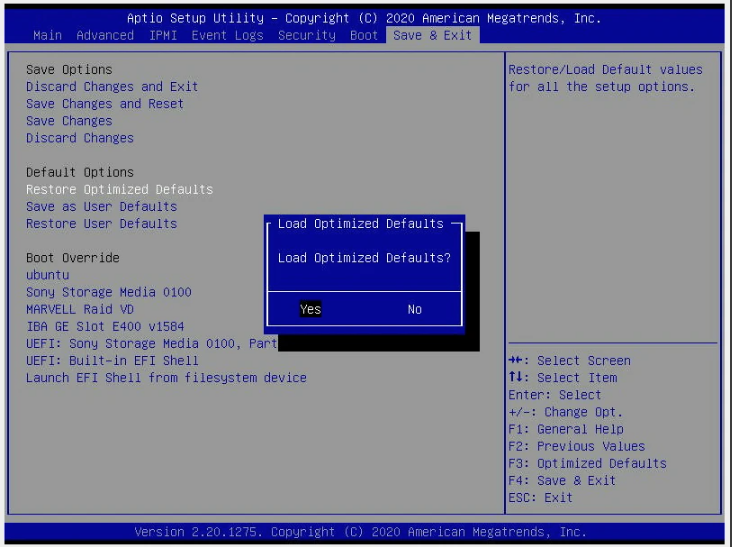Choose Save as User Defaults
This screenshot has height=547, width=732.
coord(101,207)
